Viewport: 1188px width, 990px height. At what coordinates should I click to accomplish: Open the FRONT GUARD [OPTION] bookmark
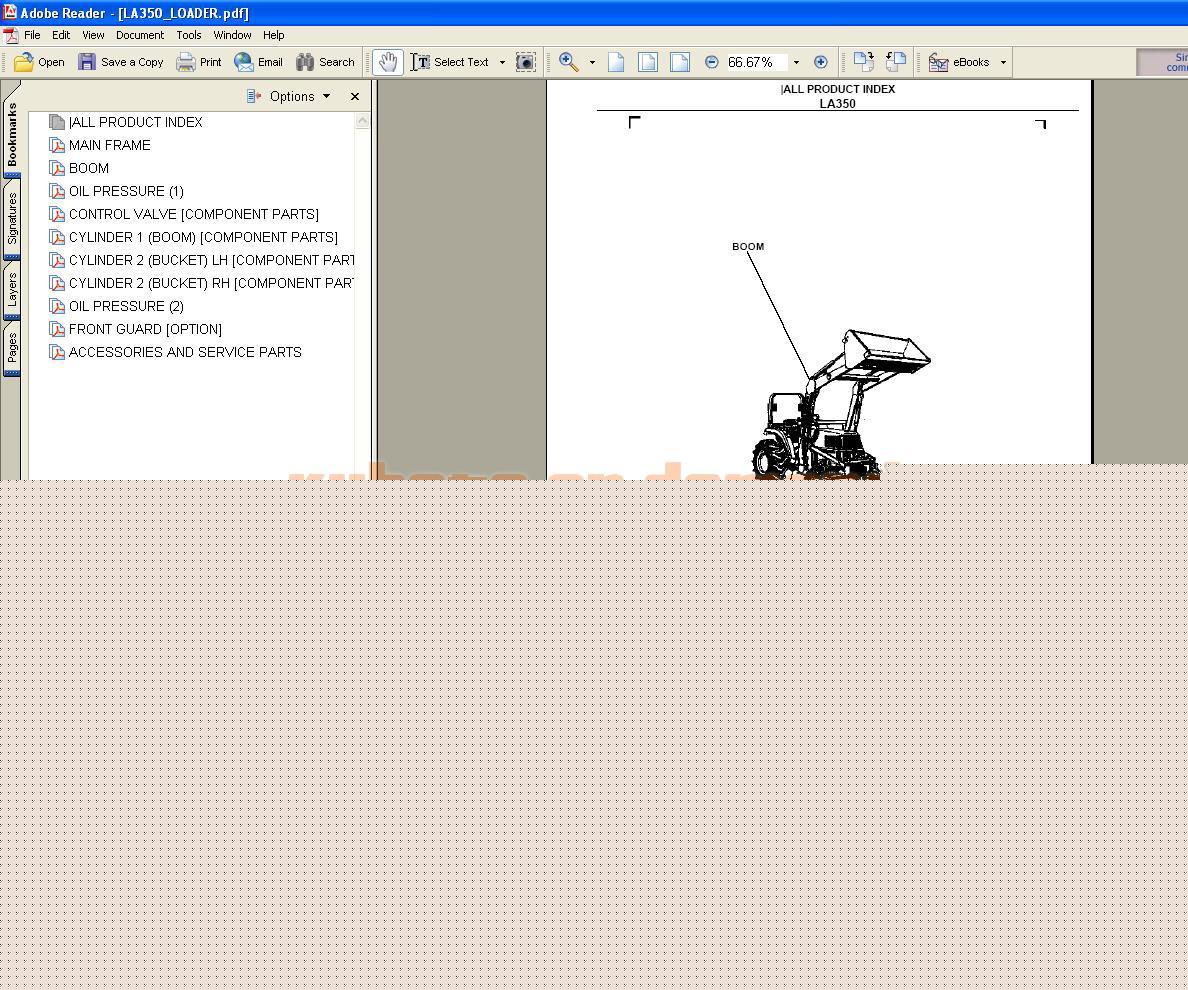point(145,329)
